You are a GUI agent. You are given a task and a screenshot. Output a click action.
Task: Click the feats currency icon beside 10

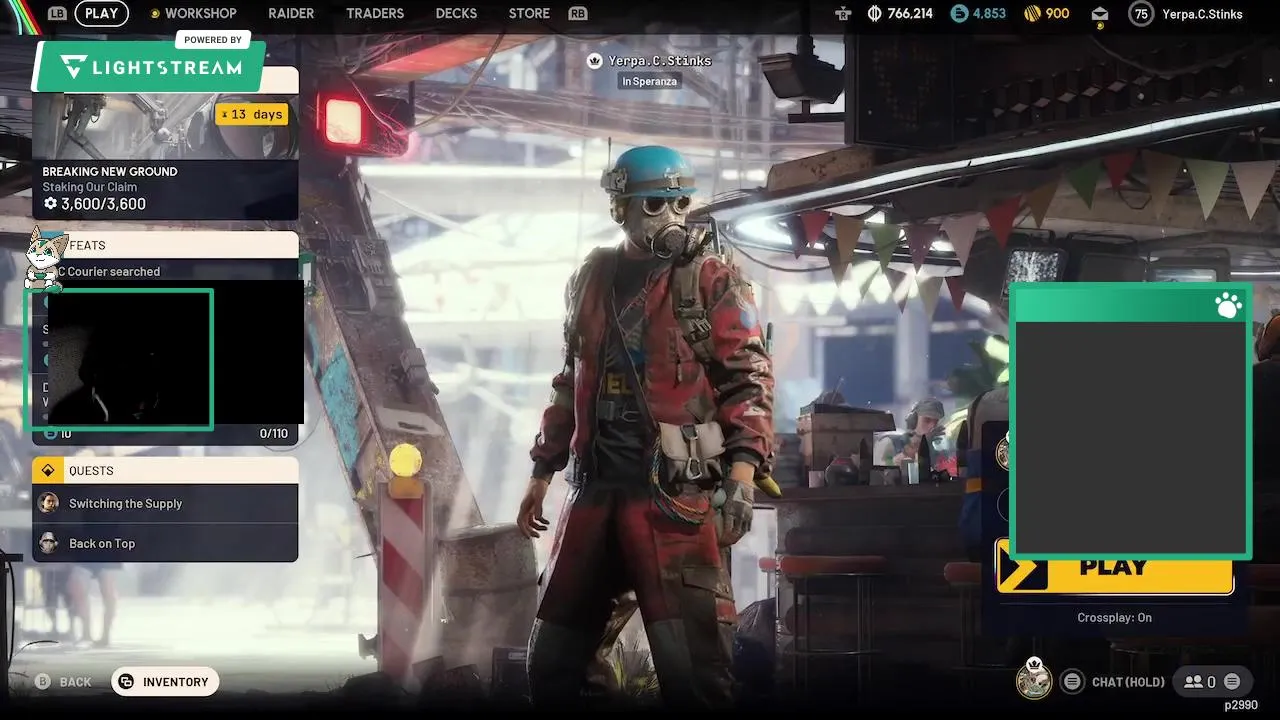[51, 433]
